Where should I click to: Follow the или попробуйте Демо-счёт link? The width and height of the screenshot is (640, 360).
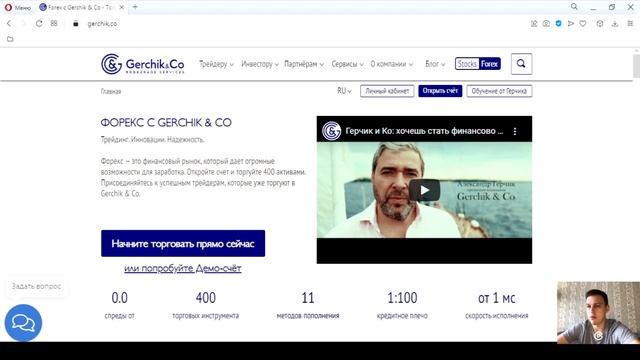183,268
